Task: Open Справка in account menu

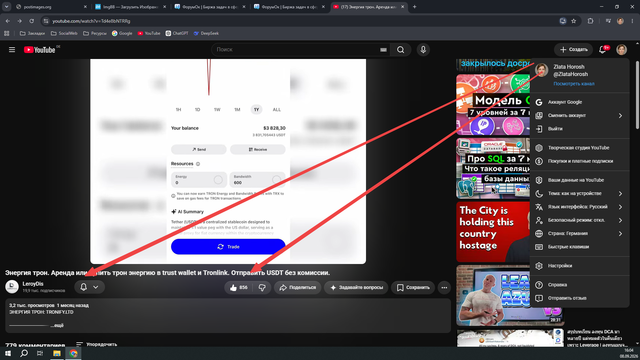Action: pyautogui.click(x=580, y=285)
